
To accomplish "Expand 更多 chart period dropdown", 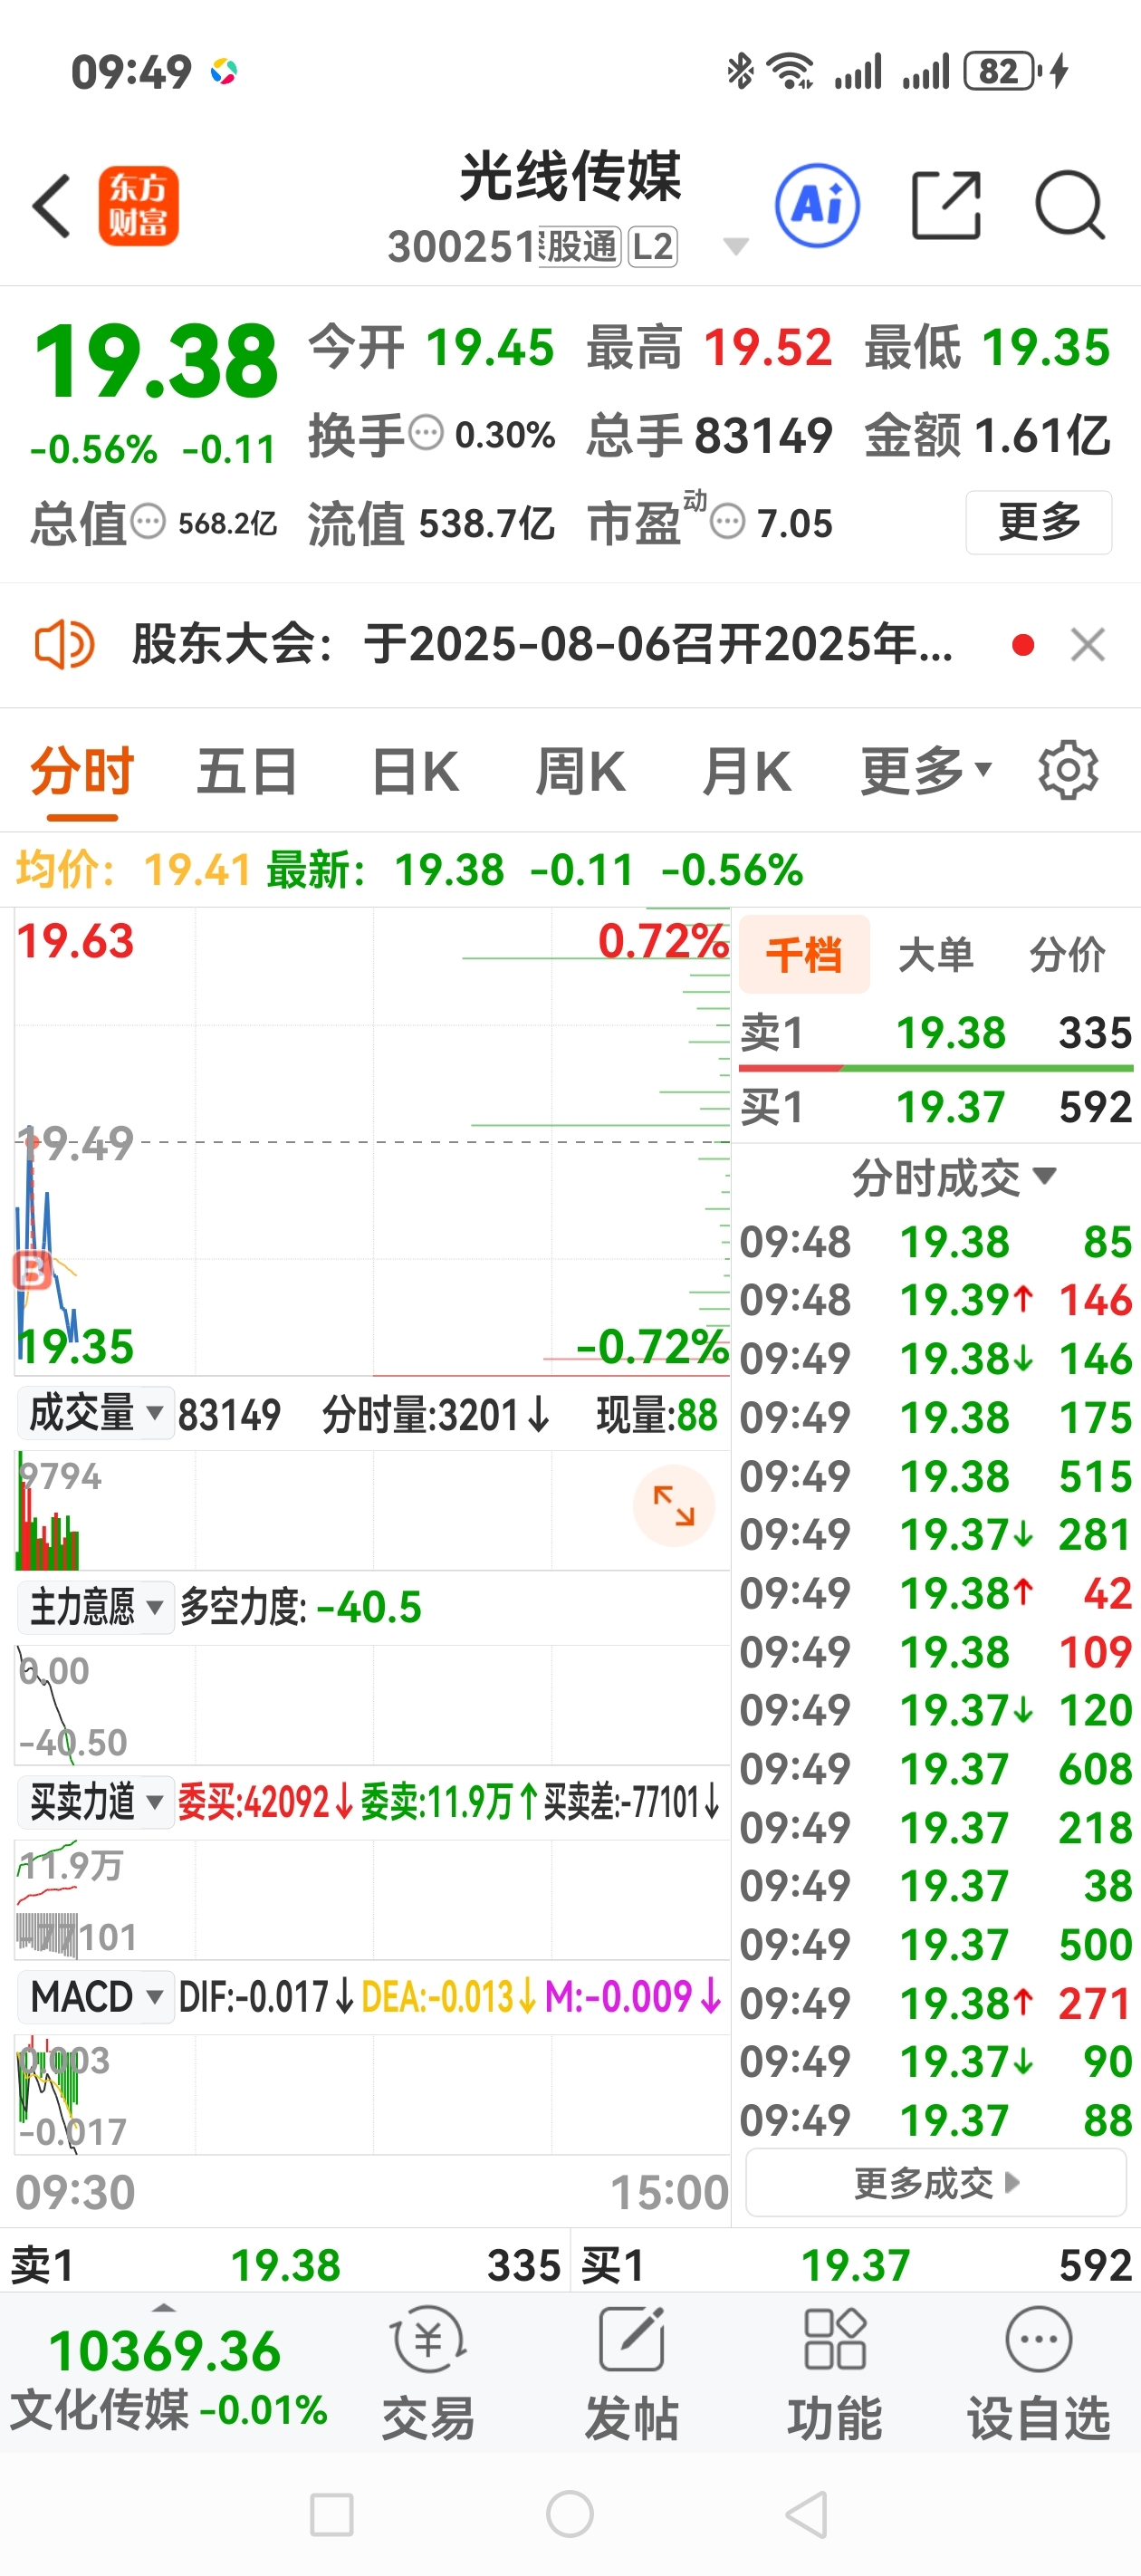I will click(926, 772).
